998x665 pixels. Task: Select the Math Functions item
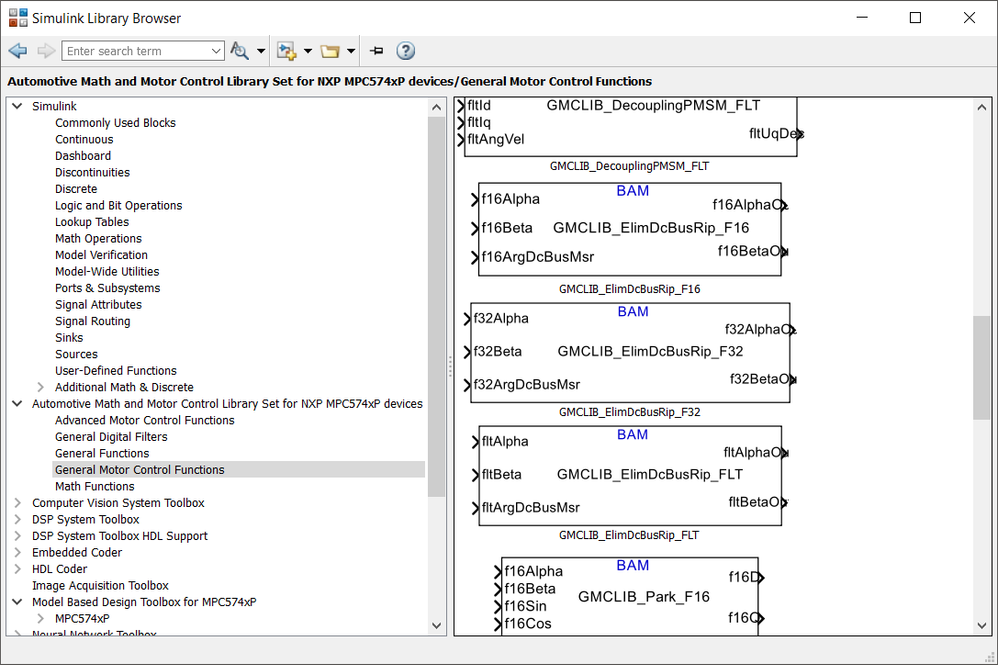point(94,487)
